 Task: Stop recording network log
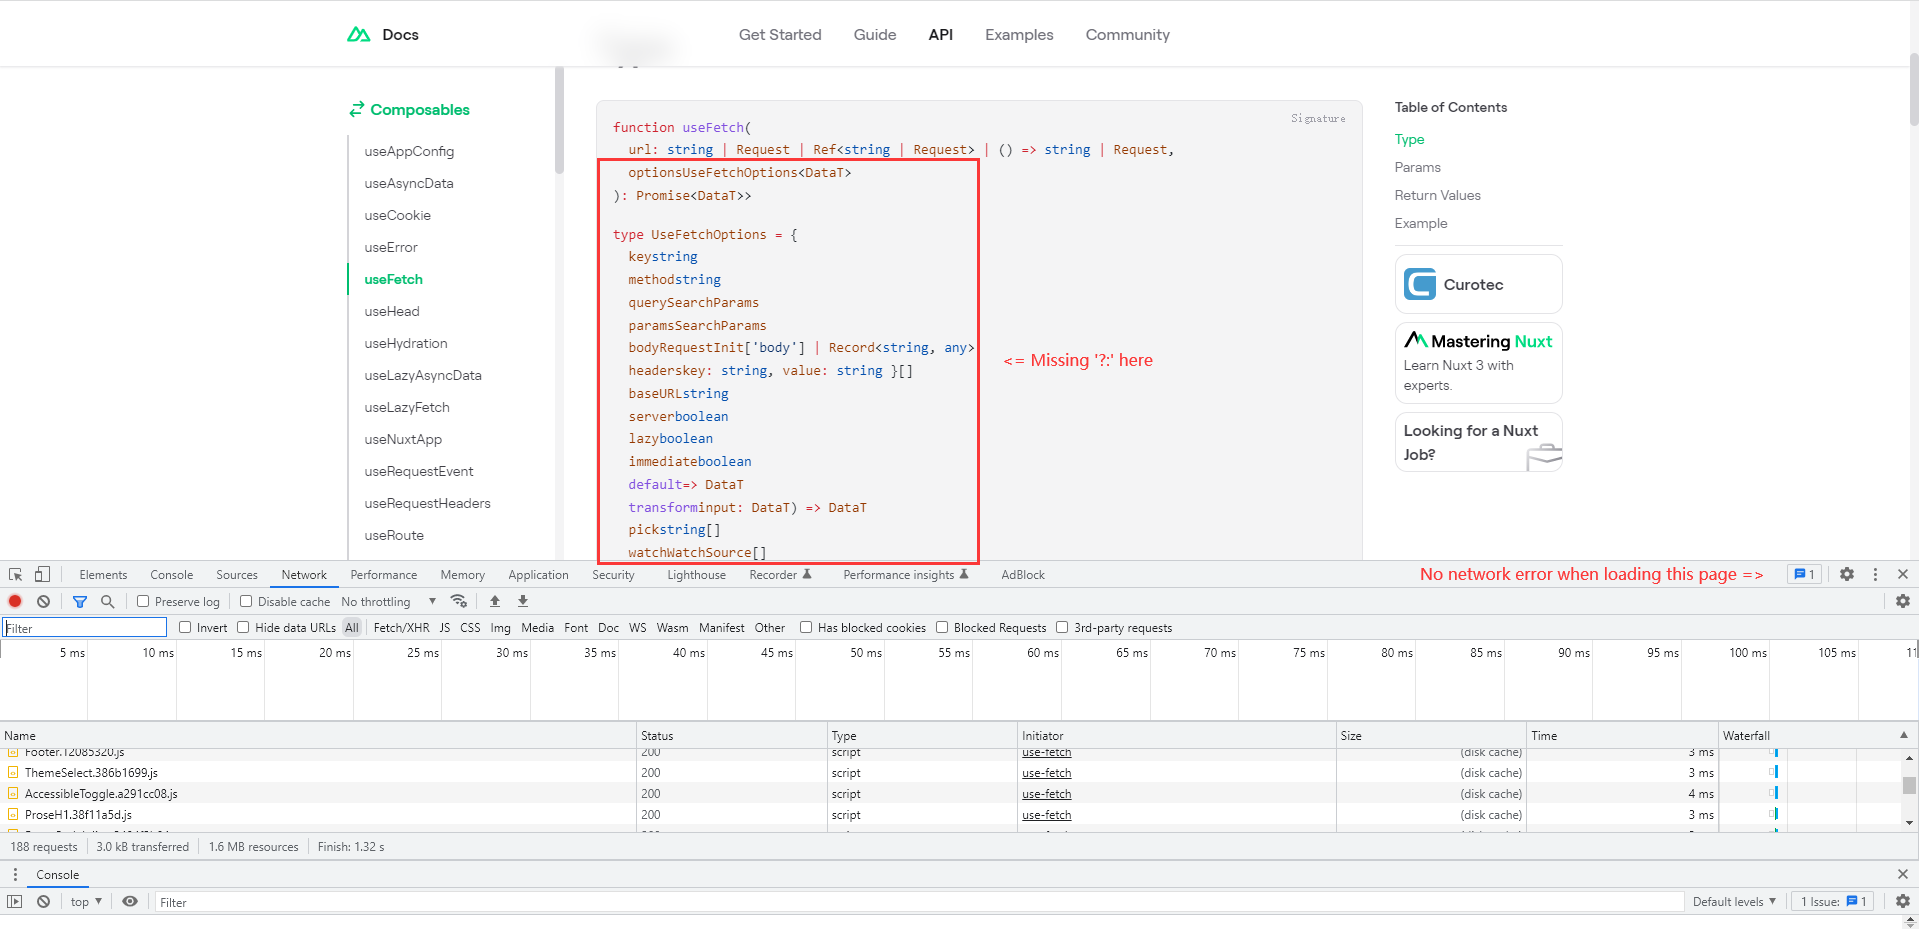tap(14, 601)
